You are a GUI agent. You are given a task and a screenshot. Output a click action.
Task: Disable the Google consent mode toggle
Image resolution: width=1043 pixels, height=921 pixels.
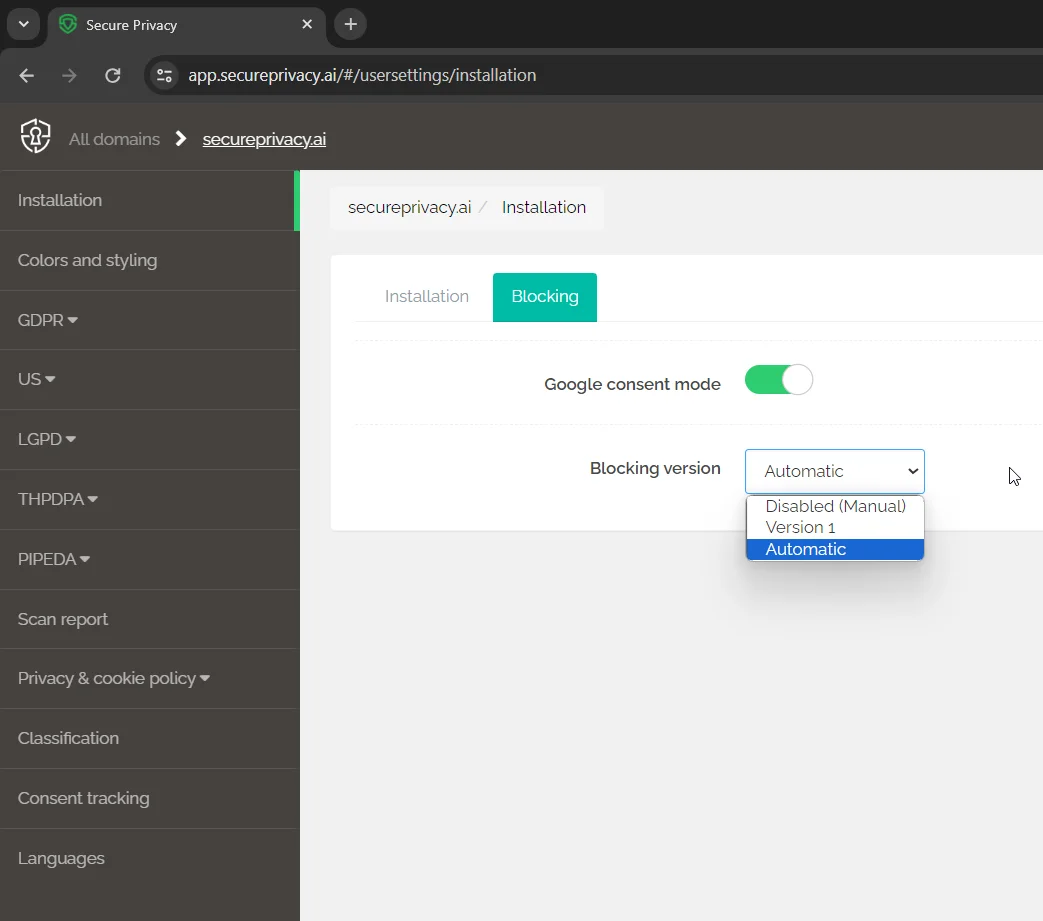click(778, 379)
